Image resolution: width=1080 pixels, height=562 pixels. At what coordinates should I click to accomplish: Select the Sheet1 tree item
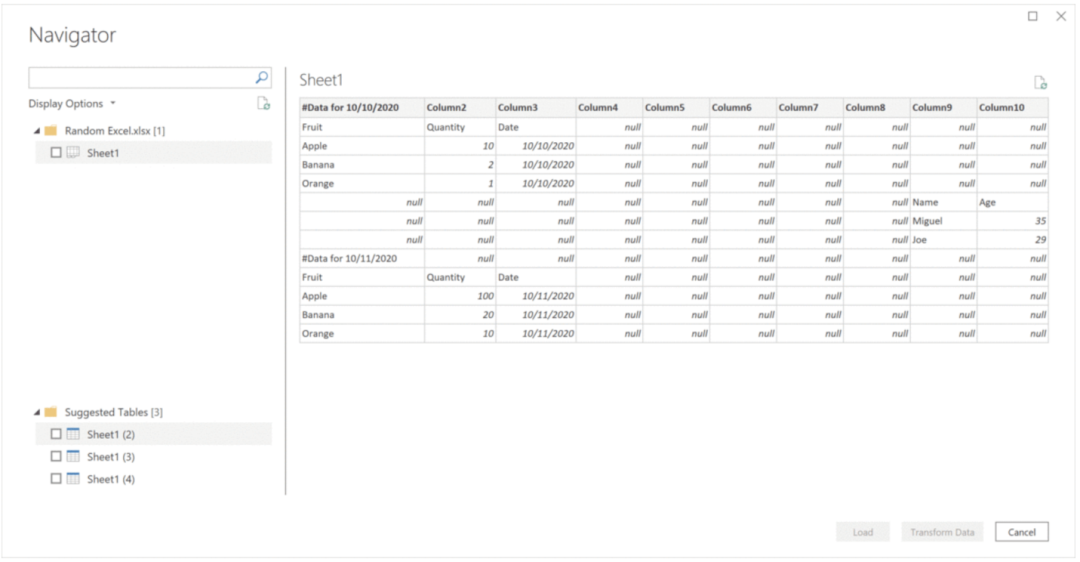click(154, 153)
